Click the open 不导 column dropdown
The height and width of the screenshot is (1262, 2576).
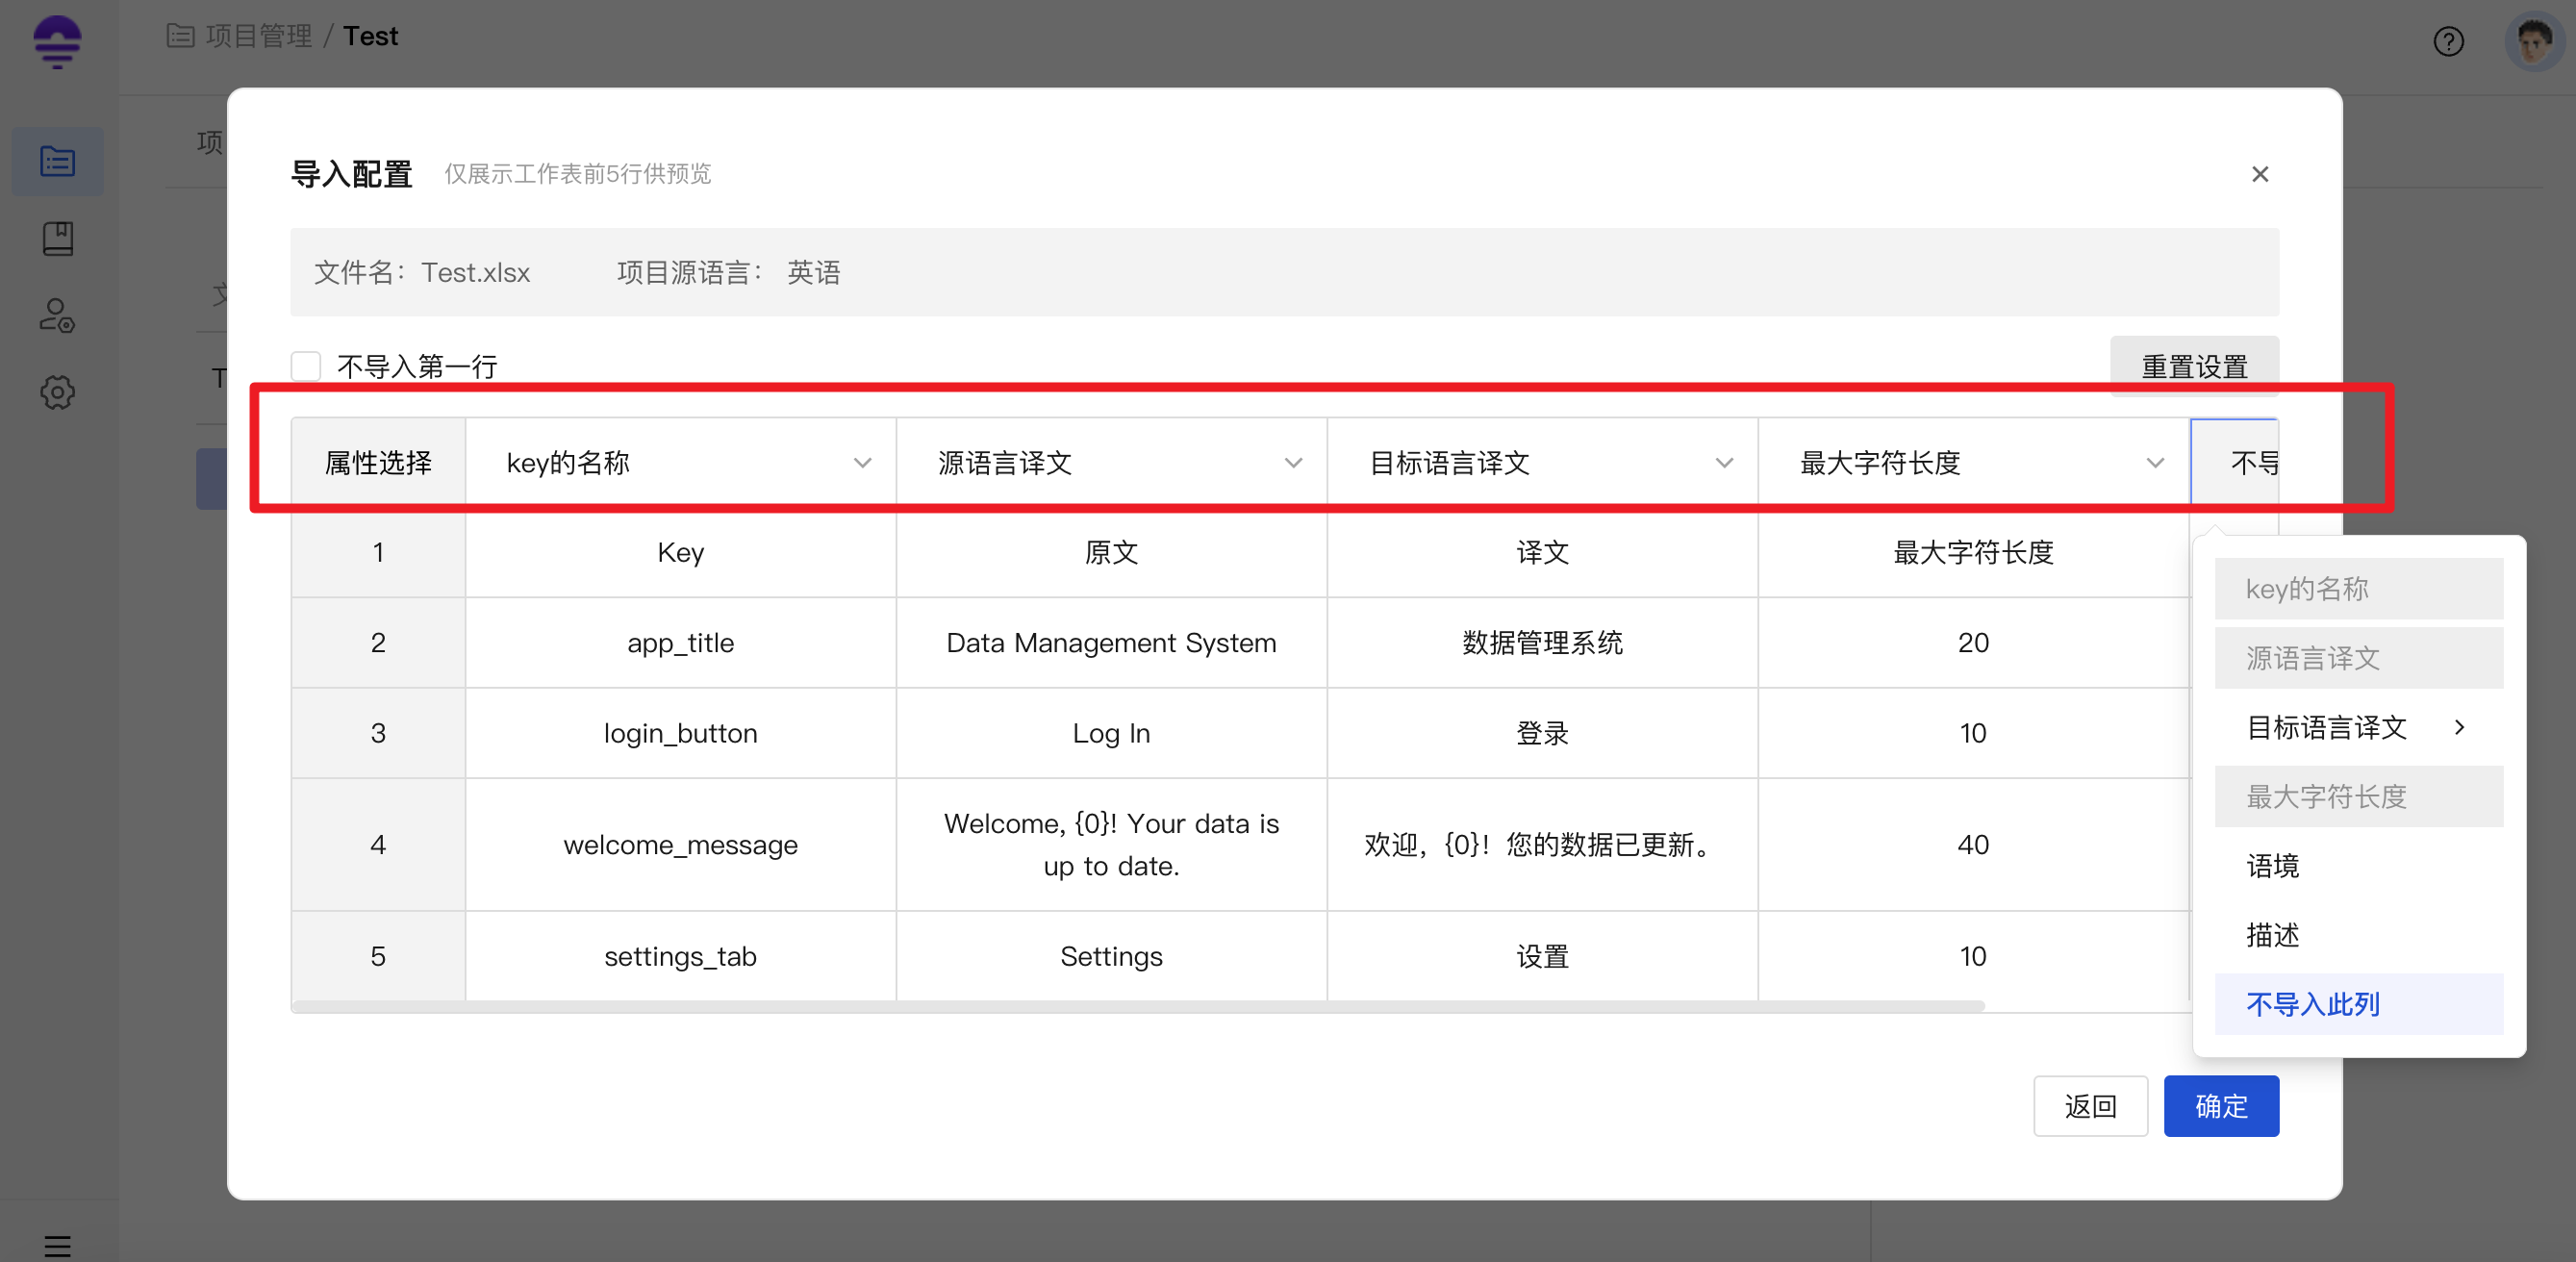(2235, 463)
